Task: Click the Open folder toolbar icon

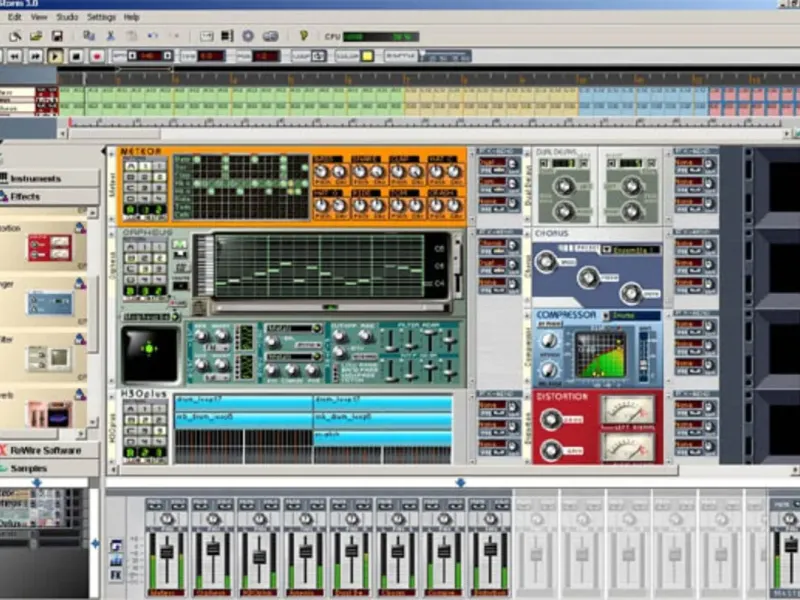Action: (x=35, y=36)
